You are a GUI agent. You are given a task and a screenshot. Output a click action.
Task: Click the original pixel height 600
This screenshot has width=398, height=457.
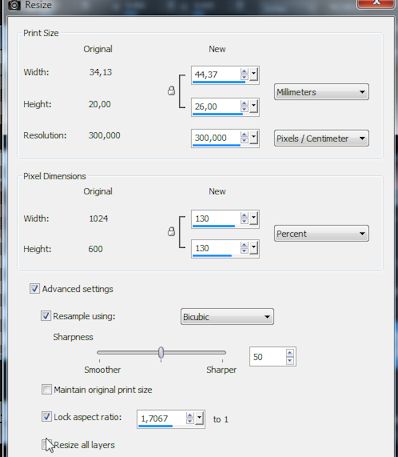coord(96,249)
